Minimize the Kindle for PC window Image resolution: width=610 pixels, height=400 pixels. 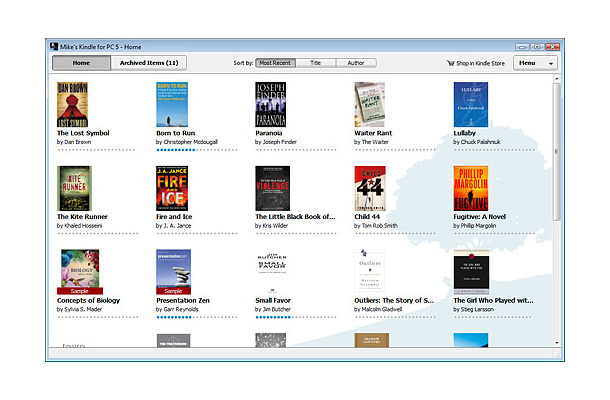pos(522,47)
